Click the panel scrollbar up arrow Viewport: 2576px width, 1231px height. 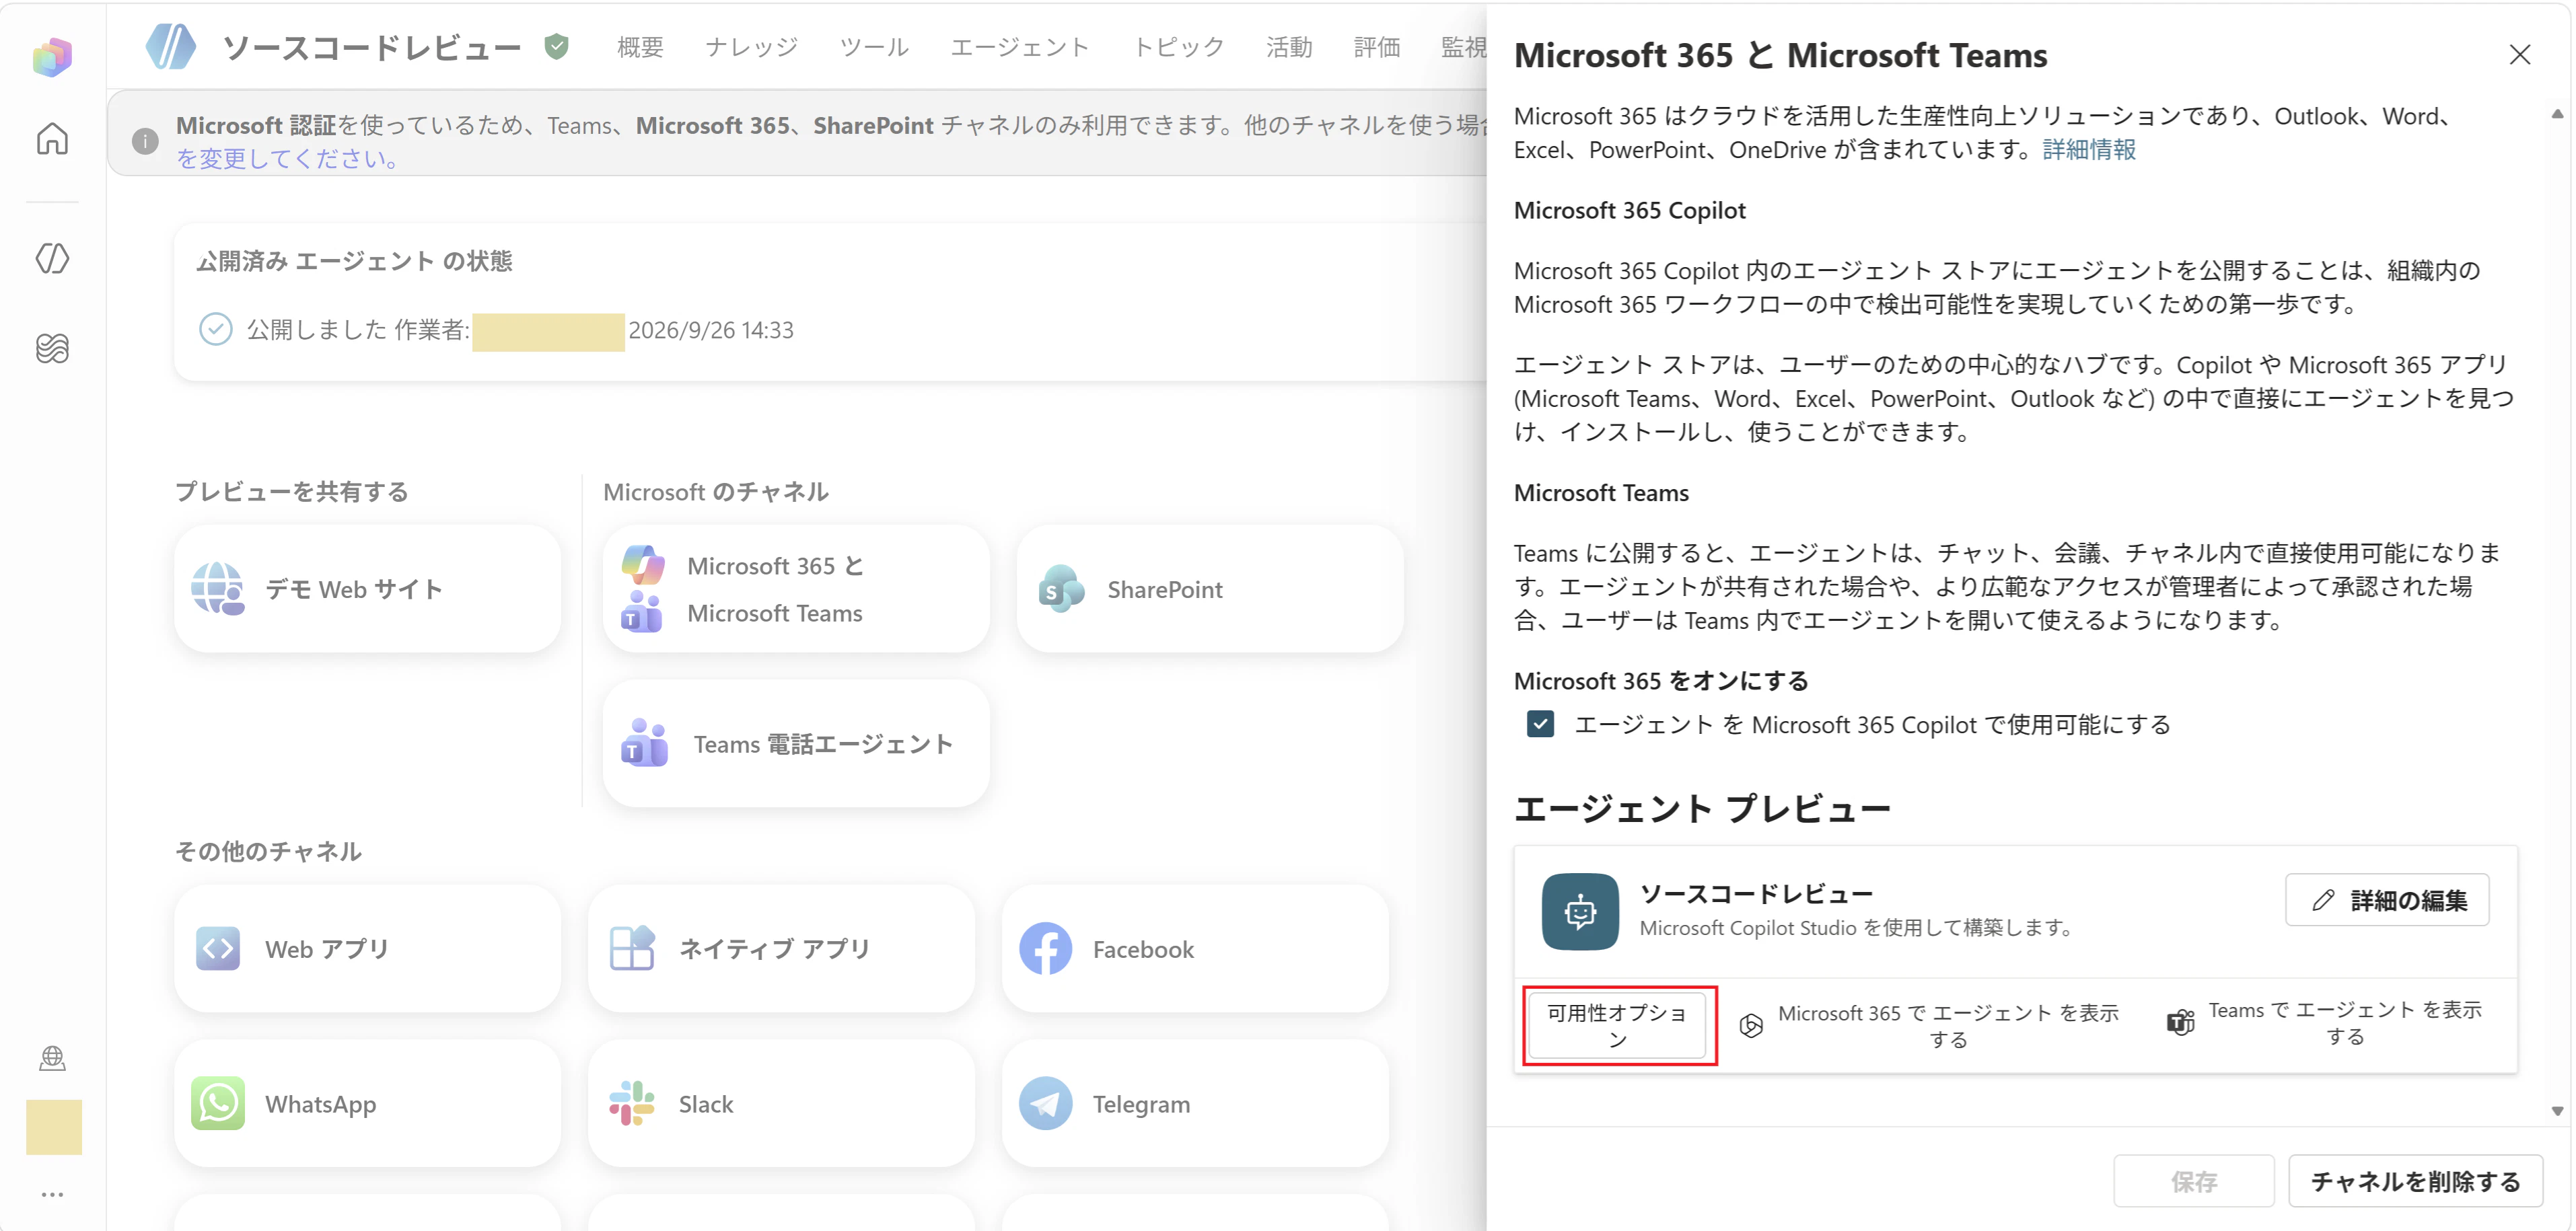pos(2557,114)
